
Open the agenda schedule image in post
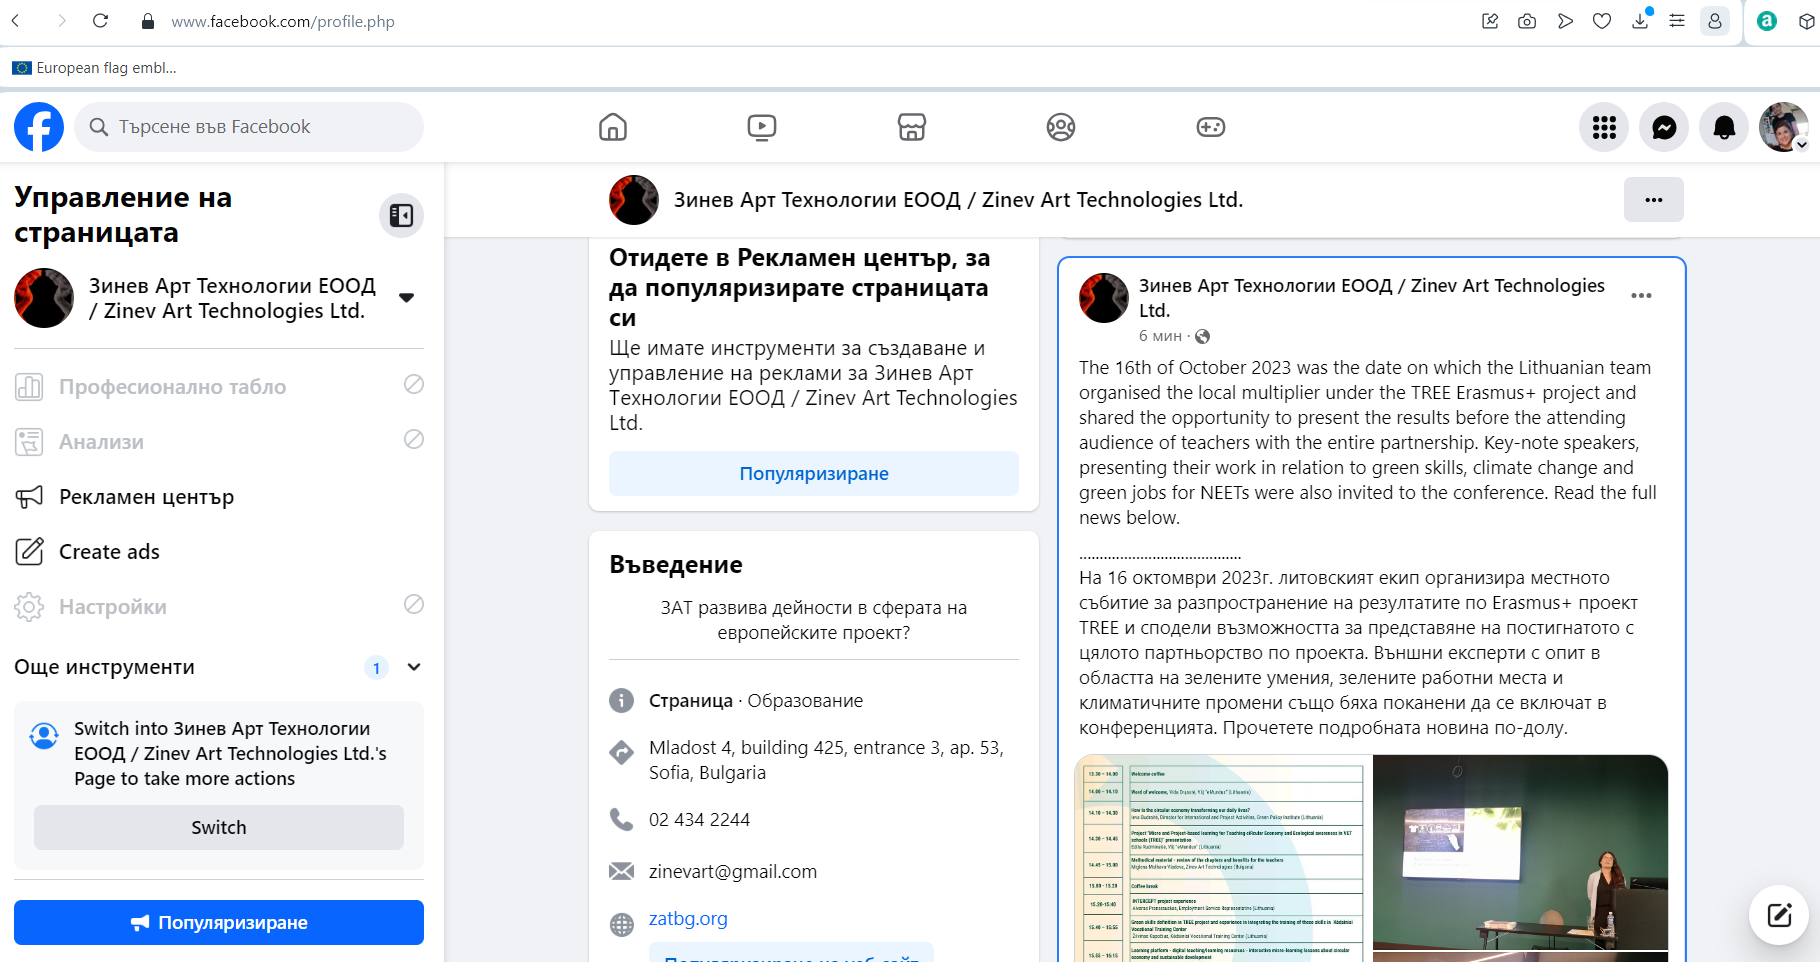click(1224, 858)
